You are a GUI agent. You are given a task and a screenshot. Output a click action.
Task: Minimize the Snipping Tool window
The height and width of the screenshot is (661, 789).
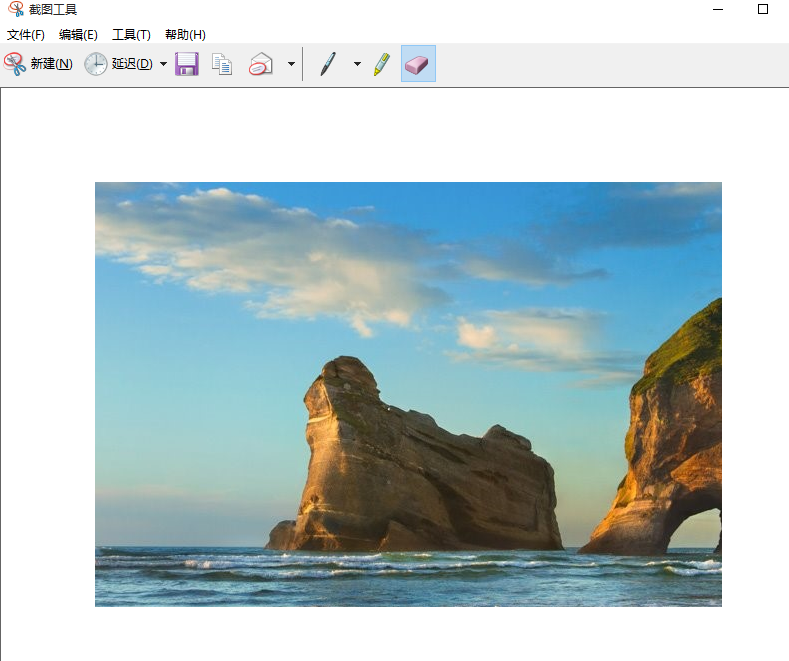click(717, 9)
